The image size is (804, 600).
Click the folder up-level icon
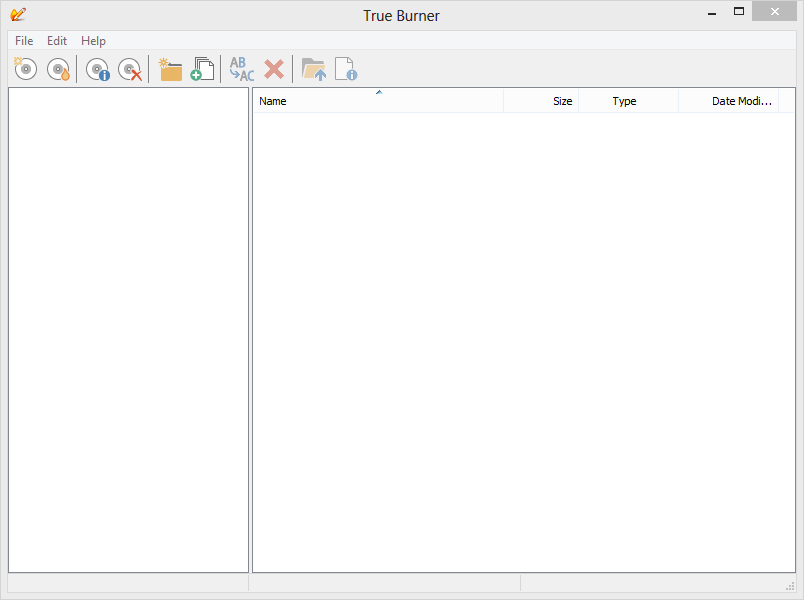coord(314,69)
